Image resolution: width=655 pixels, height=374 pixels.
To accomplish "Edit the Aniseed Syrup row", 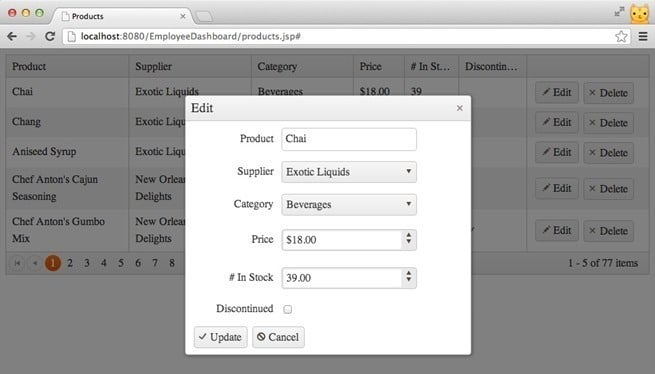I will point(557,153).
